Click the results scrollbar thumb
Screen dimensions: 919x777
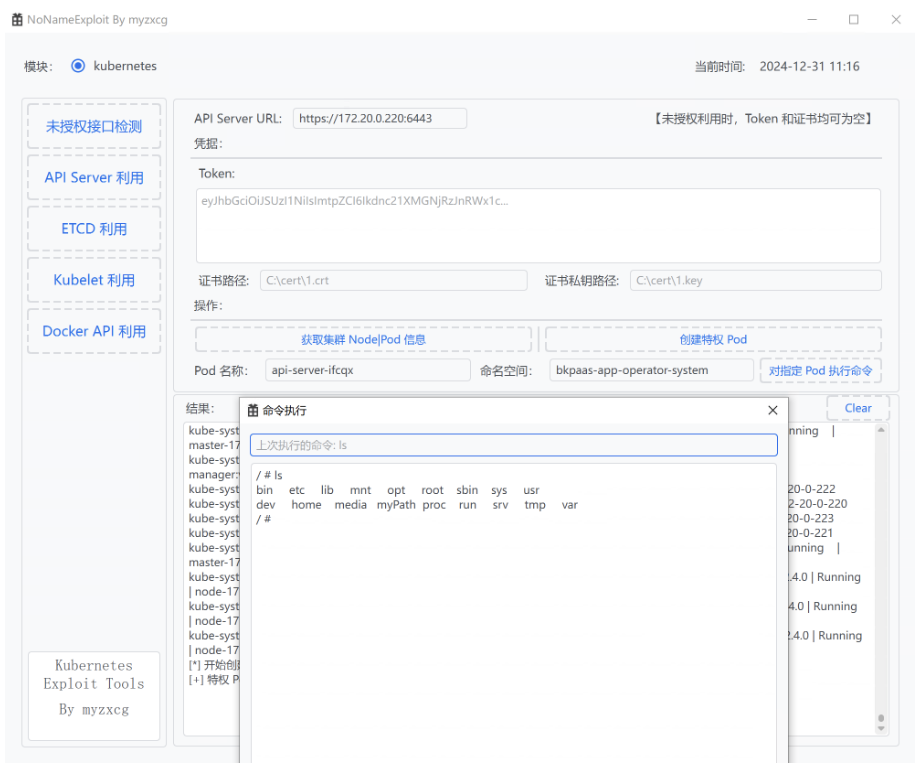tap(880, 718)
